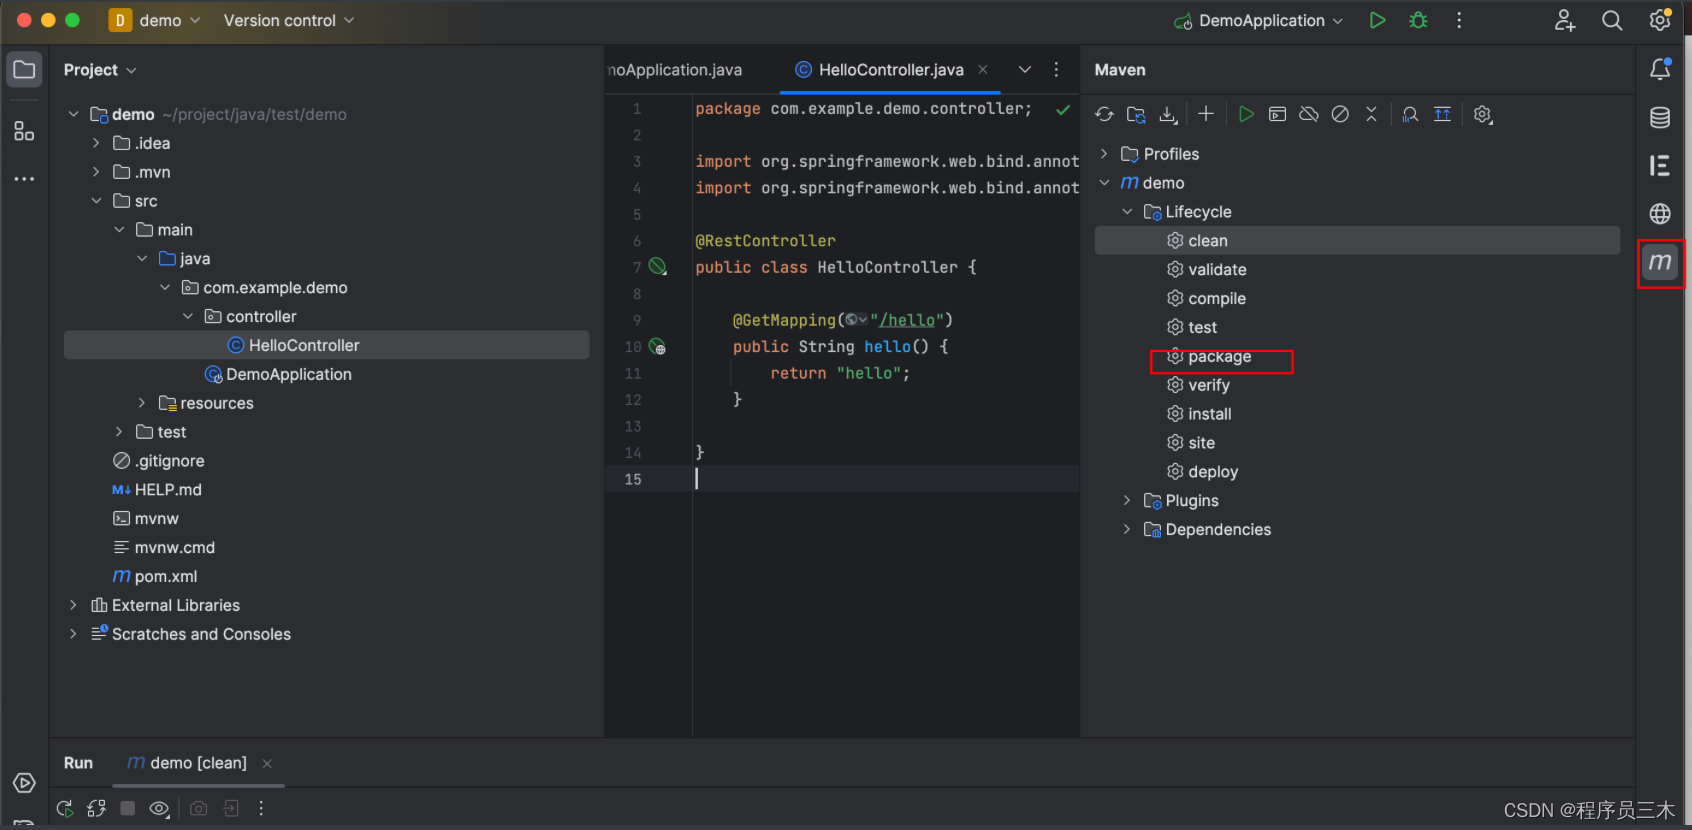Viewport: 1692px width, 830px height.
Task: Expand Scratches and Consoles node
Action: (73, 634)
